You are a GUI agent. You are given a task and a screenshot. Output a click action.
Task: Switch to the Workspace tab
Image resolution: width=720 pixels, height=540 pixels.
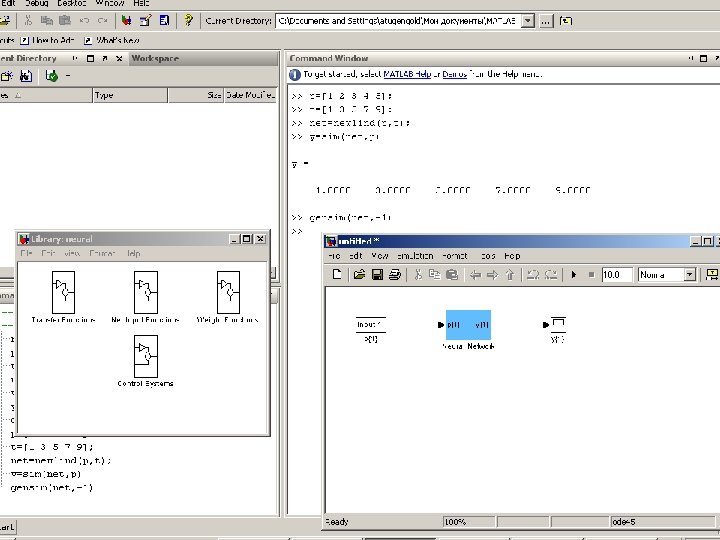tap(155, 59)
